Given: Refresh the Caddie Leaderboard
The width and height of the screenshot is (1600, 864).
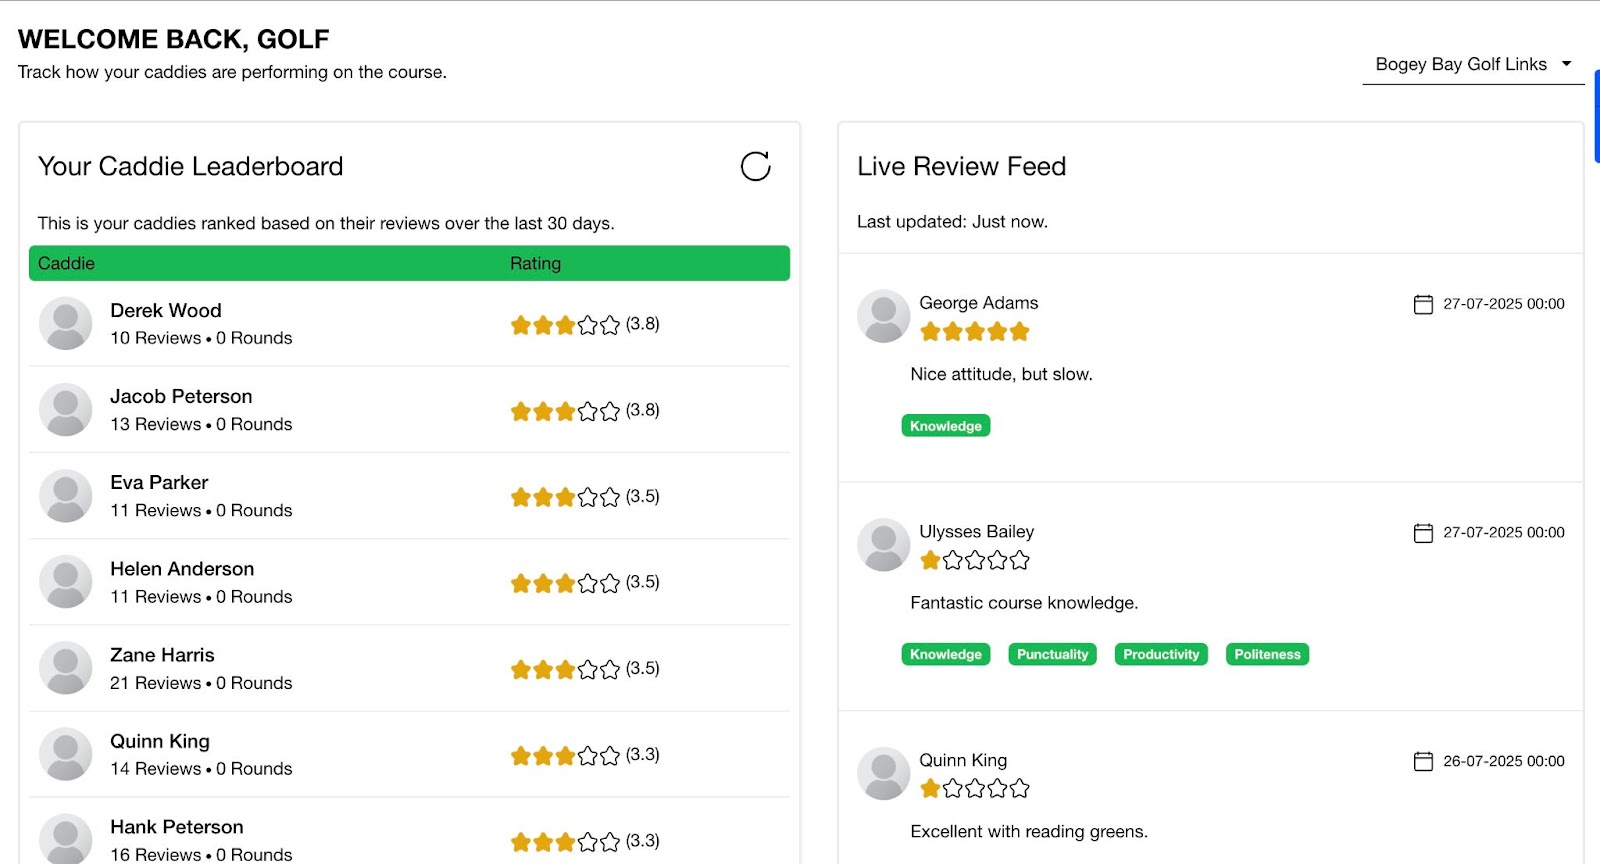Looking at the screenshot, I should click(755, 166).
